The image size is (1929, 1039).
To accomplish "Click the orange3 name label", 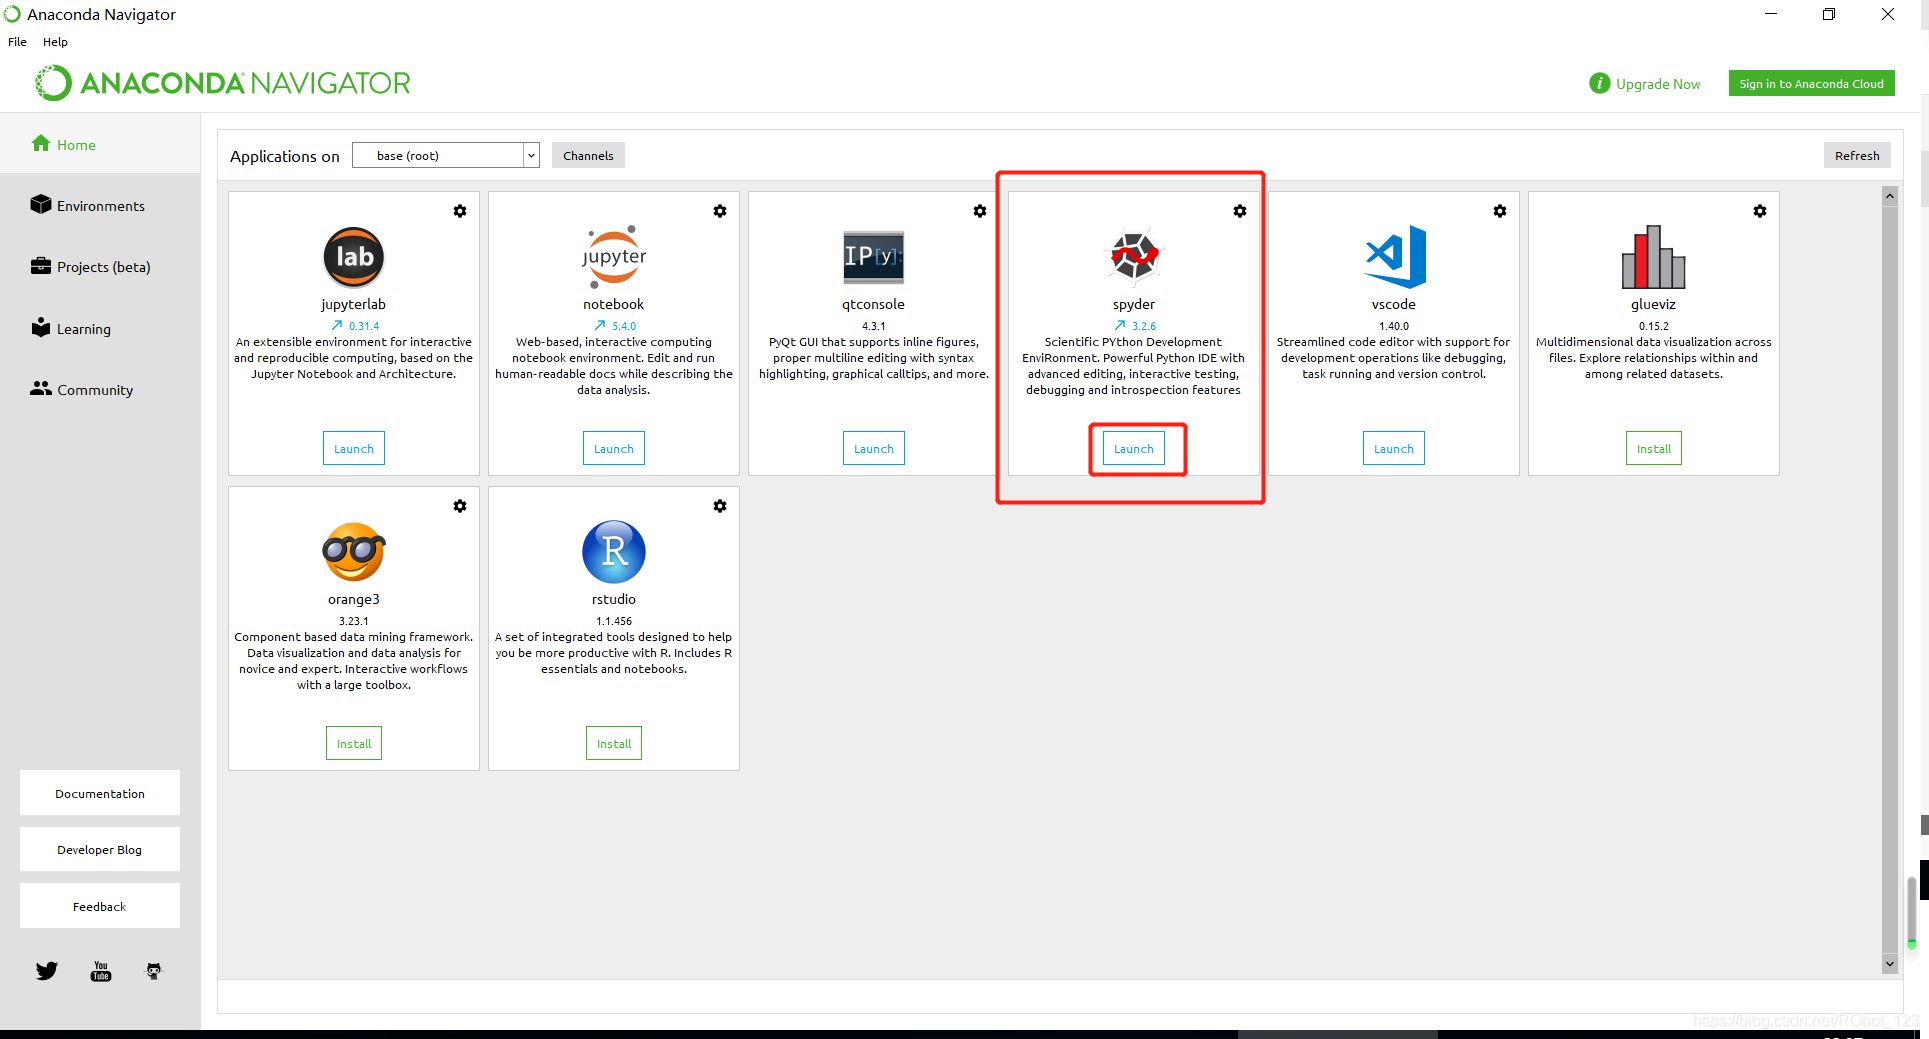I will click(354, 599).
